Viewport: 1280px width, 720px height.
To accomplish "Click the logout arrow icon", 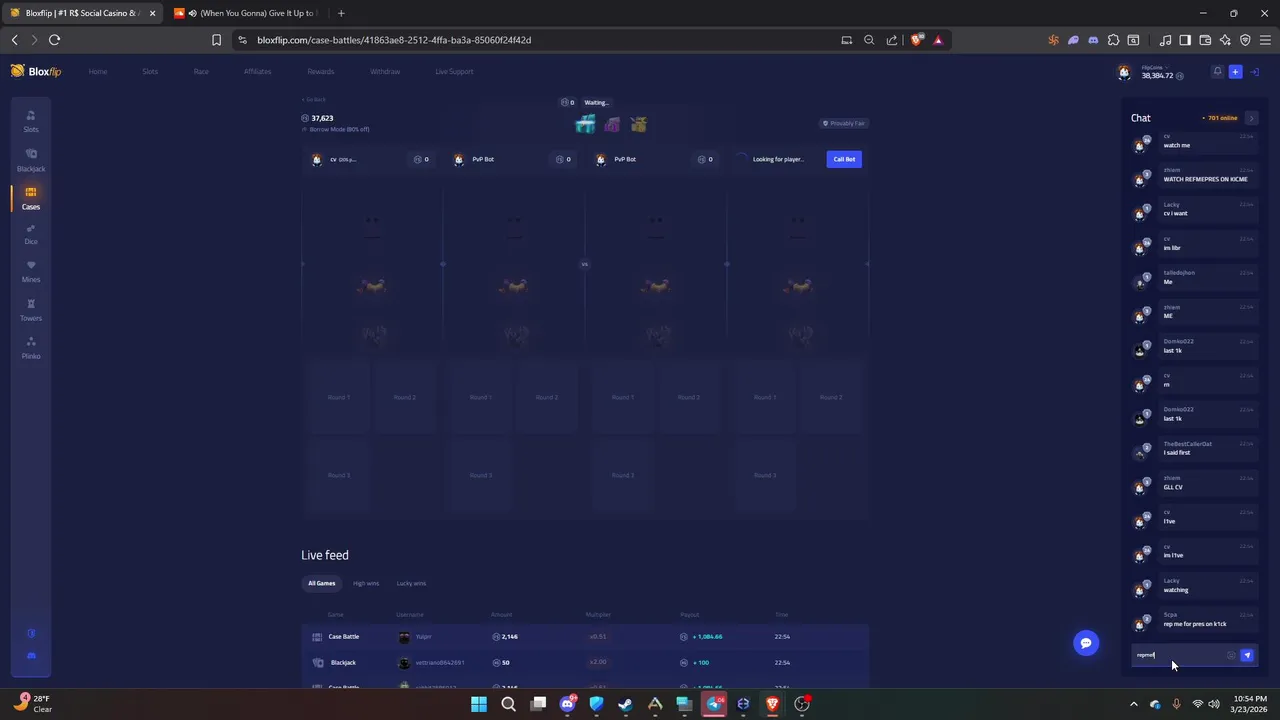I will tap(1255, 72).
